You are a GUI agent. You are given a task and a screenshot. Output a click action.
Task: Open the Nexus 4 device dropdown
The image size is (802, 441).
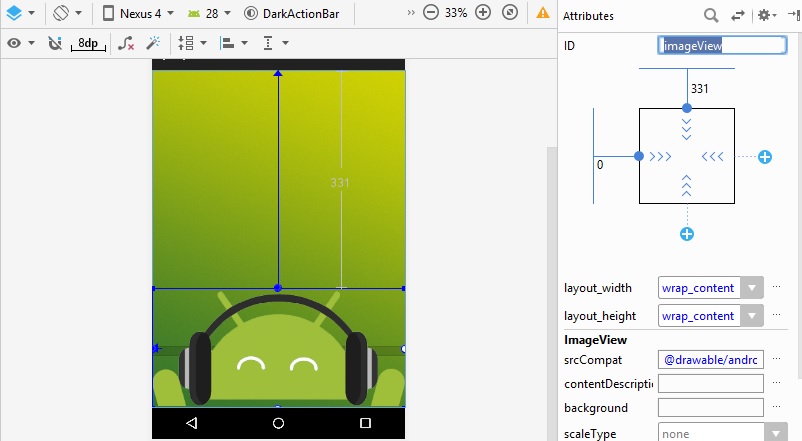[138, 14]
